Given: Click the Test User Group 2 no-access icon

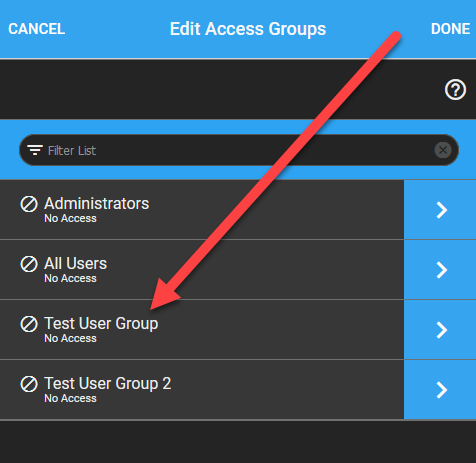Looking at the screenshot, I should point(29,384).
